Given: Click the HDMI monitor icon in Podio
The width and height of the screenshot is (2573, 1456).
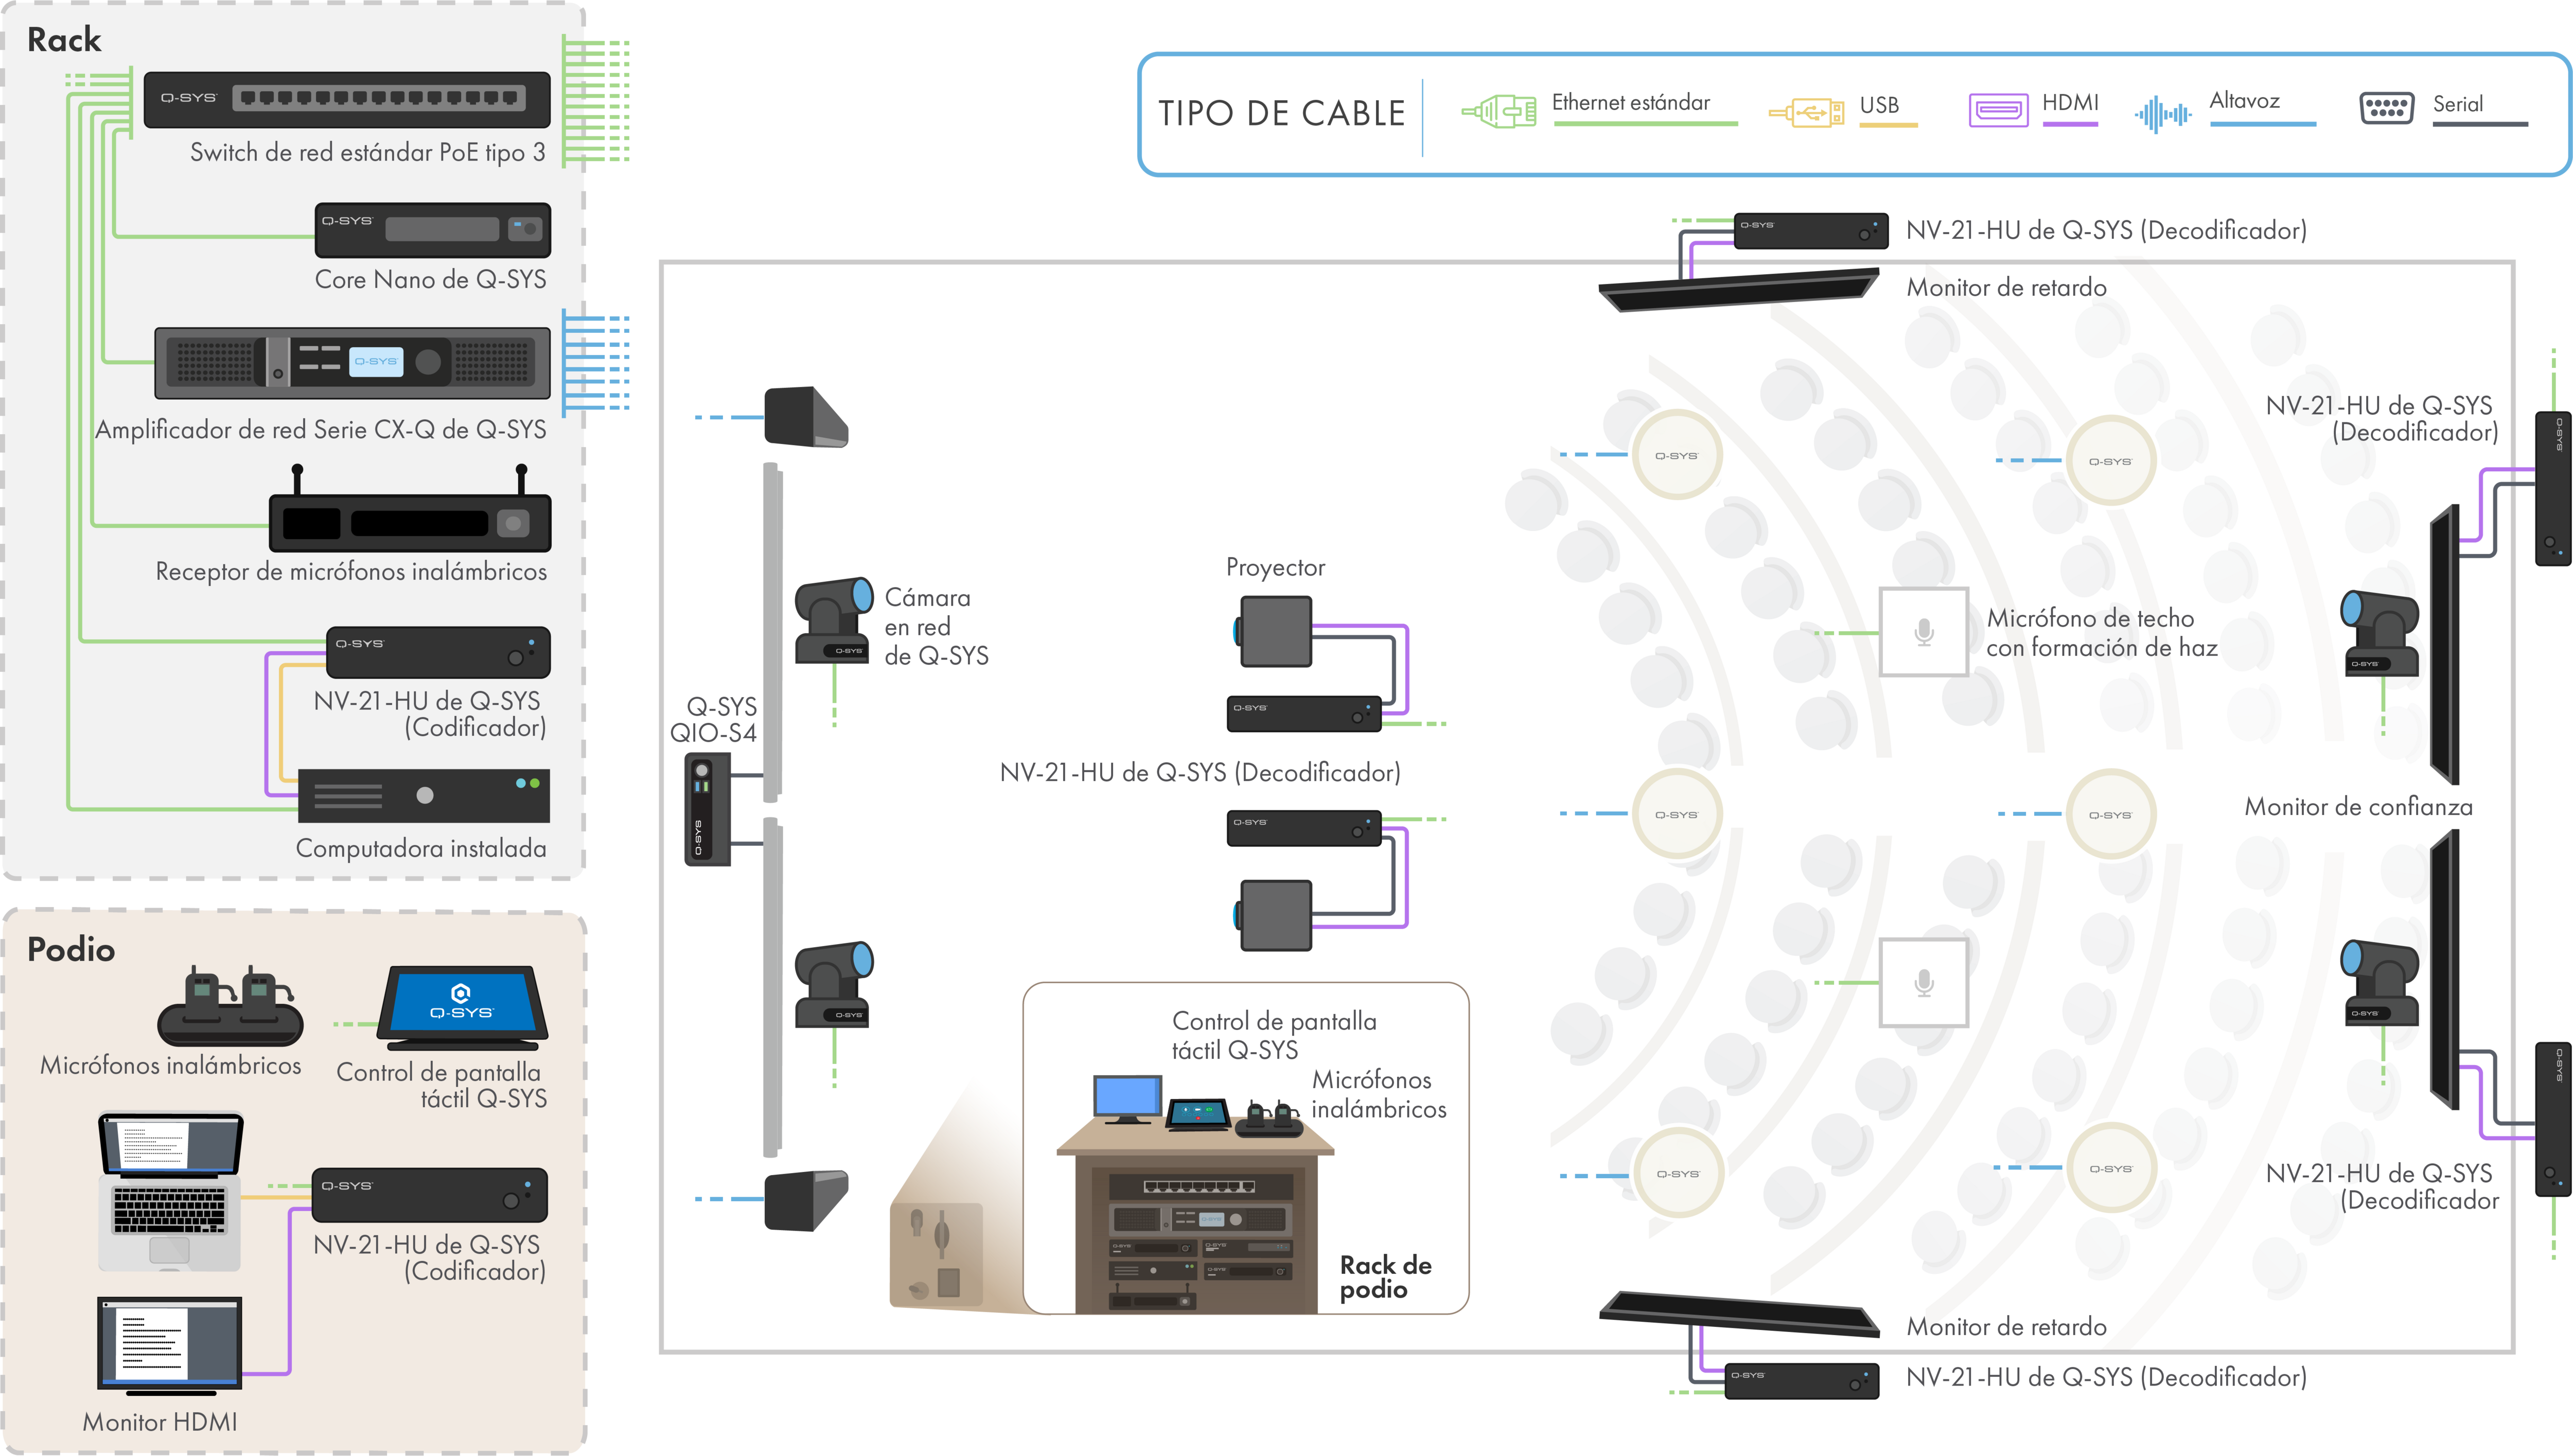Looking at the screenshot, I should click(170, 1346).
